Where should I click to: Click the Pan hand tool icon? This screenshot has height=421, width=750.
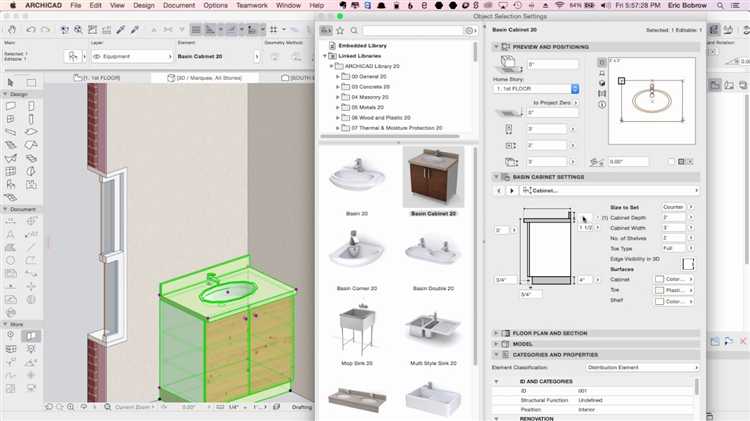(11, 30)
